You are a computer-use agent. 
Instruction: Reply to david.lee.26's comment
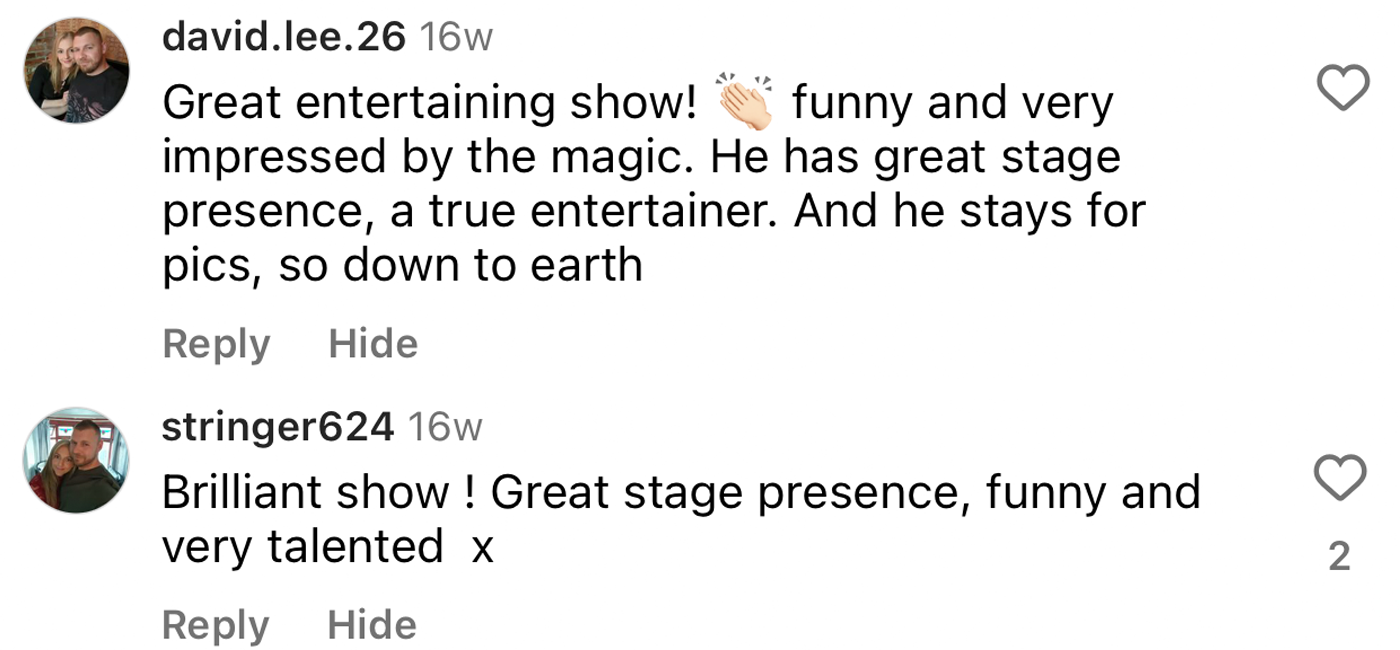216,344
